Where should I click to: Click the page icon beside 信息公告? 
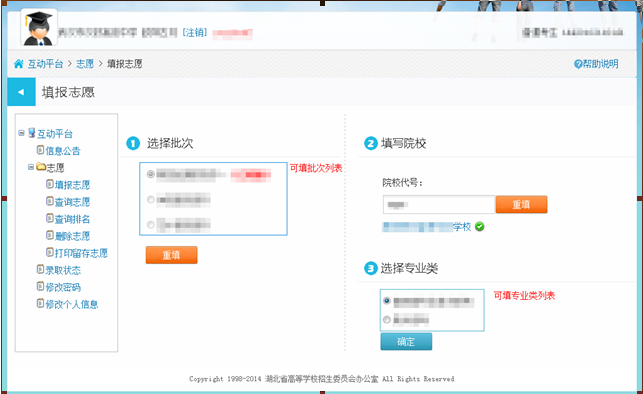(x=40, y=150)
